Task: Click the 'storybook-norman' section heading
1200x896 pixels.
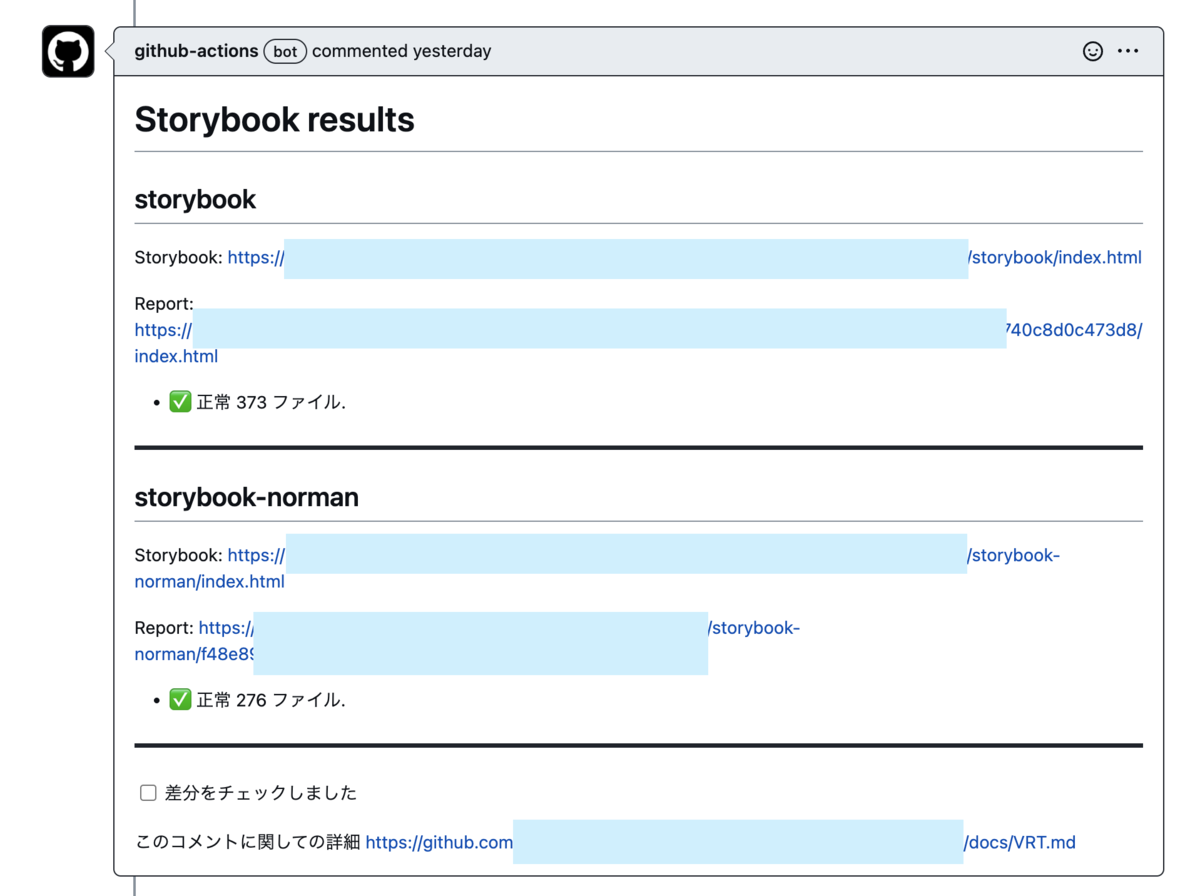Action: 246,498
